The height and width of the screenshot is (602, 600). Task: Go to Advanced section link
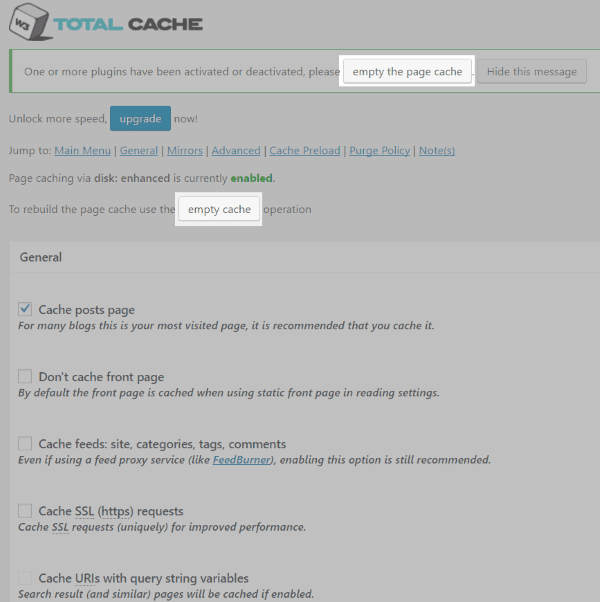point(236,150)
